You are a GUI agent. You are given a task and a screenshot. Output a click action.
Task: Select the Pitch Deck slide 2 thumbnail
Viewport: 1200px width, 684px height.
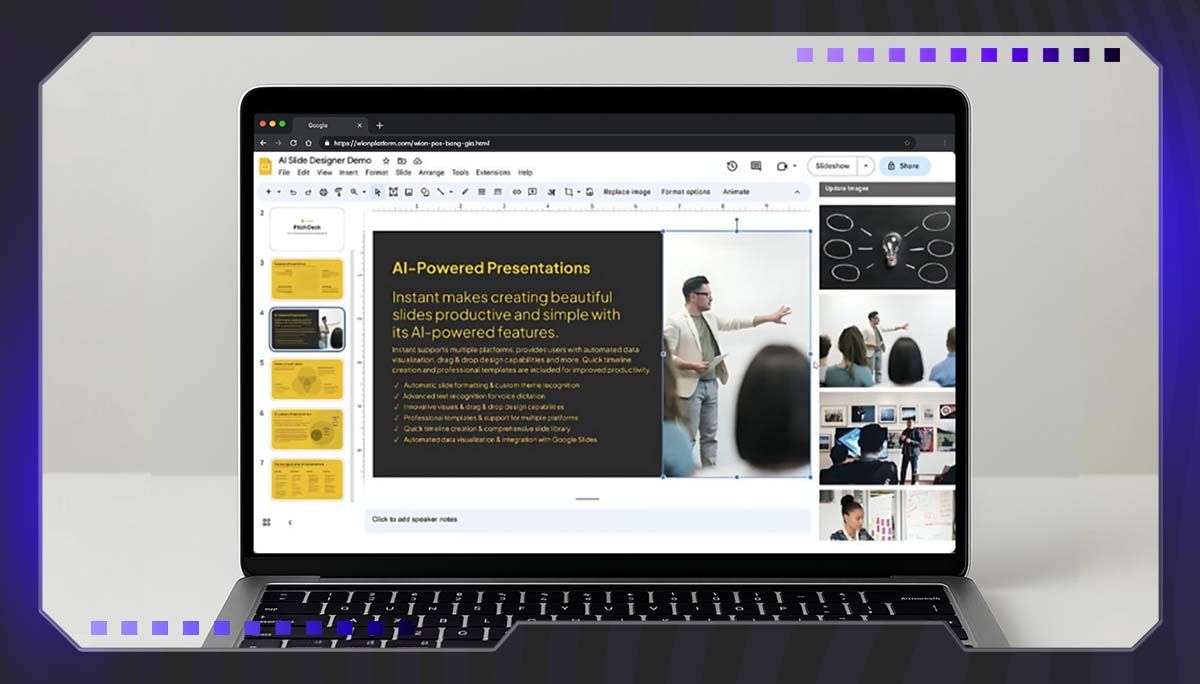[x=306, y=229]
